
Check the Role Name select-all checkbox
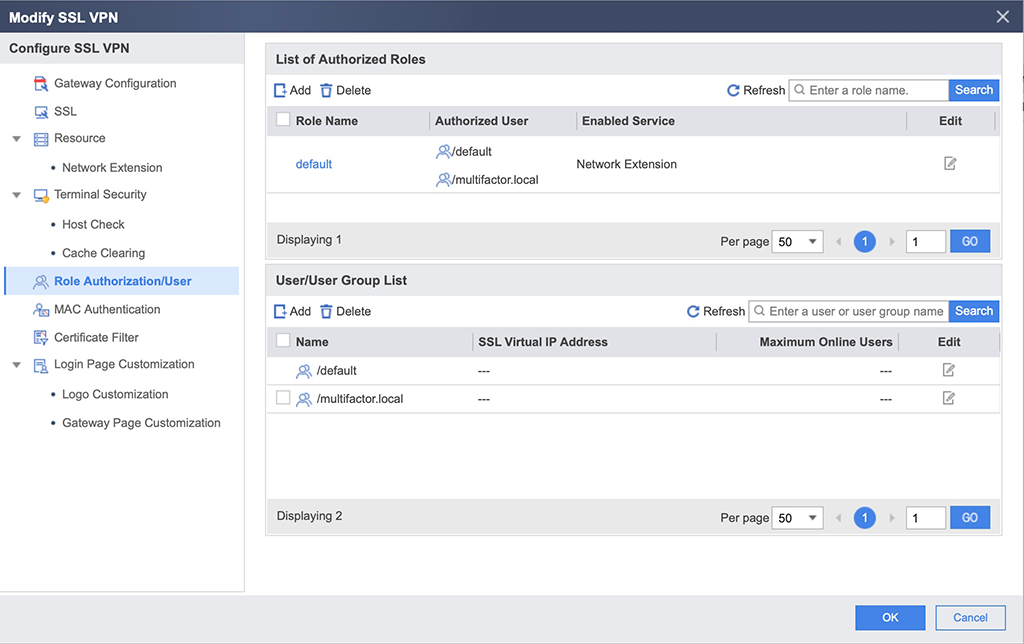(283, 120)
